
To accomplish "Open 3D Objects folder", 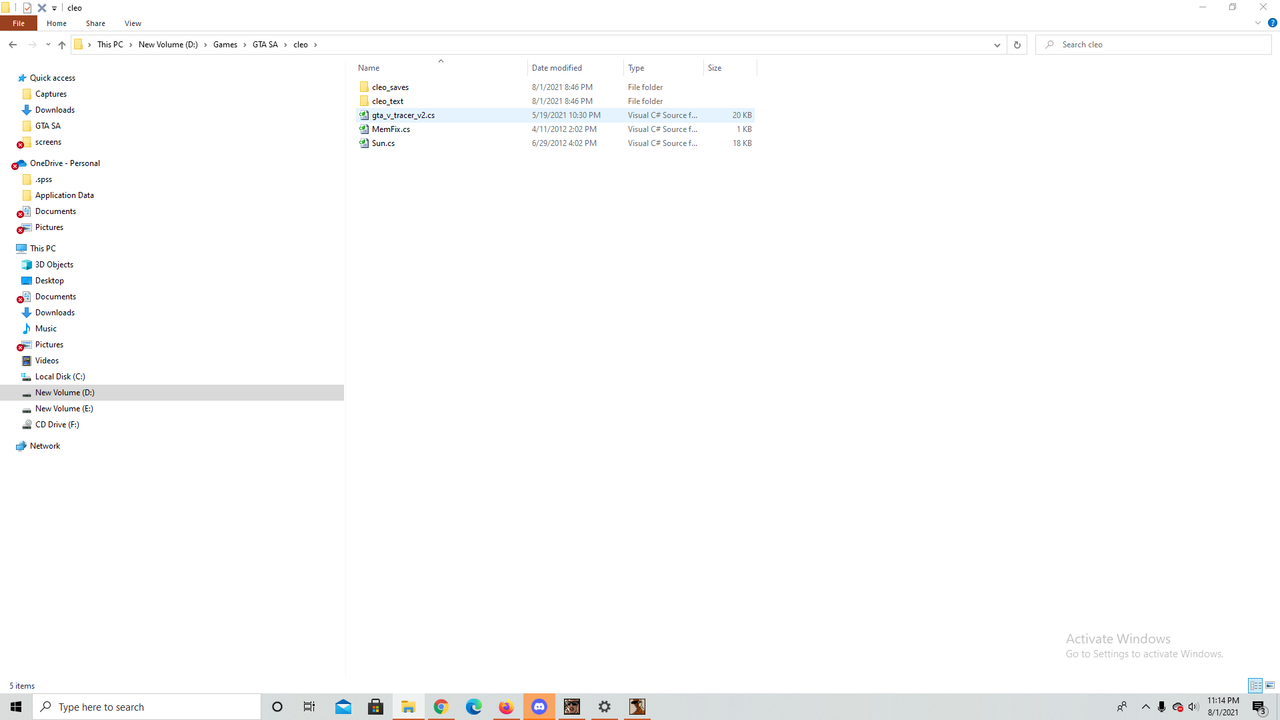I will point(54,264).
